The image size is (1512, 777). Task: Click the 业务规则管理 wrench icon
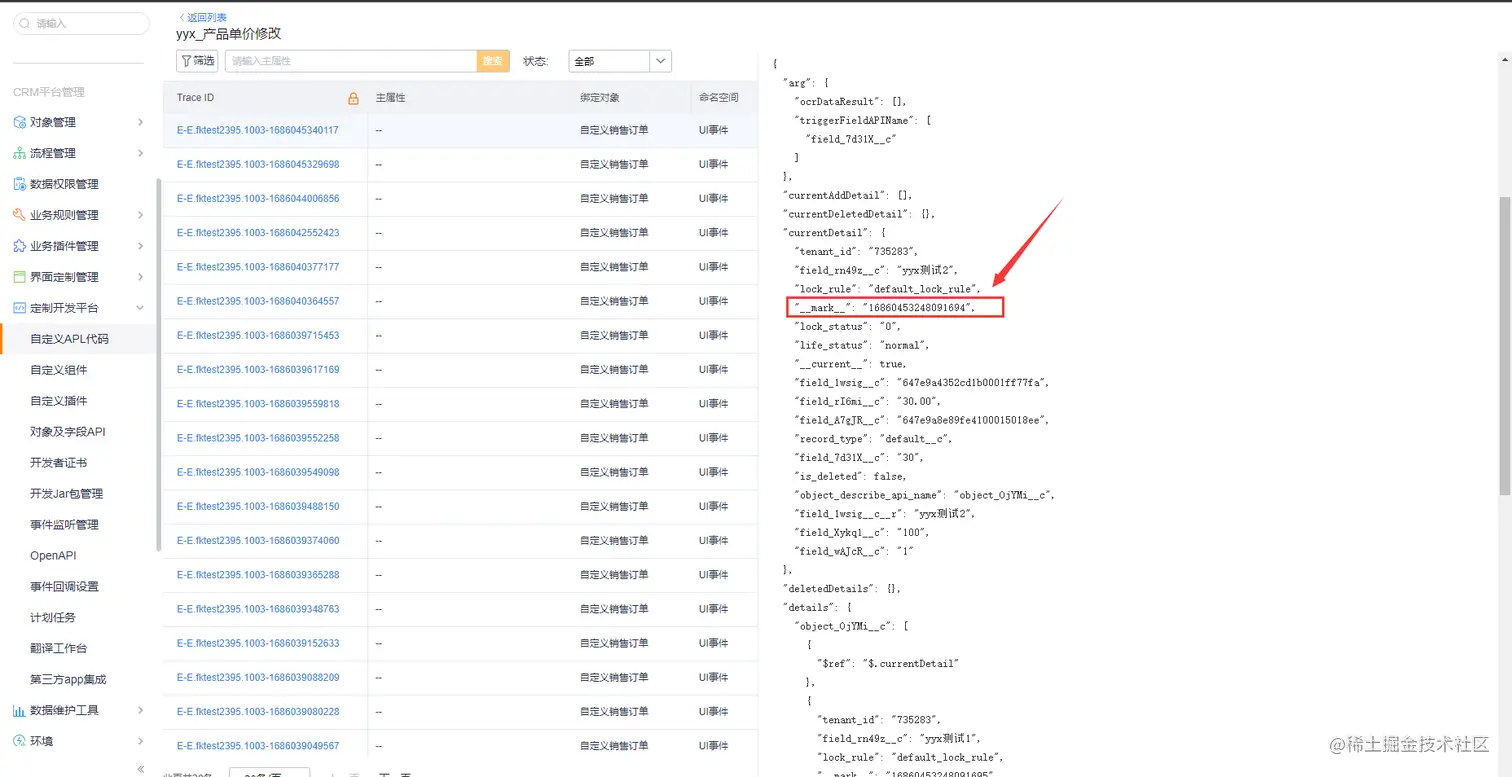20,215
